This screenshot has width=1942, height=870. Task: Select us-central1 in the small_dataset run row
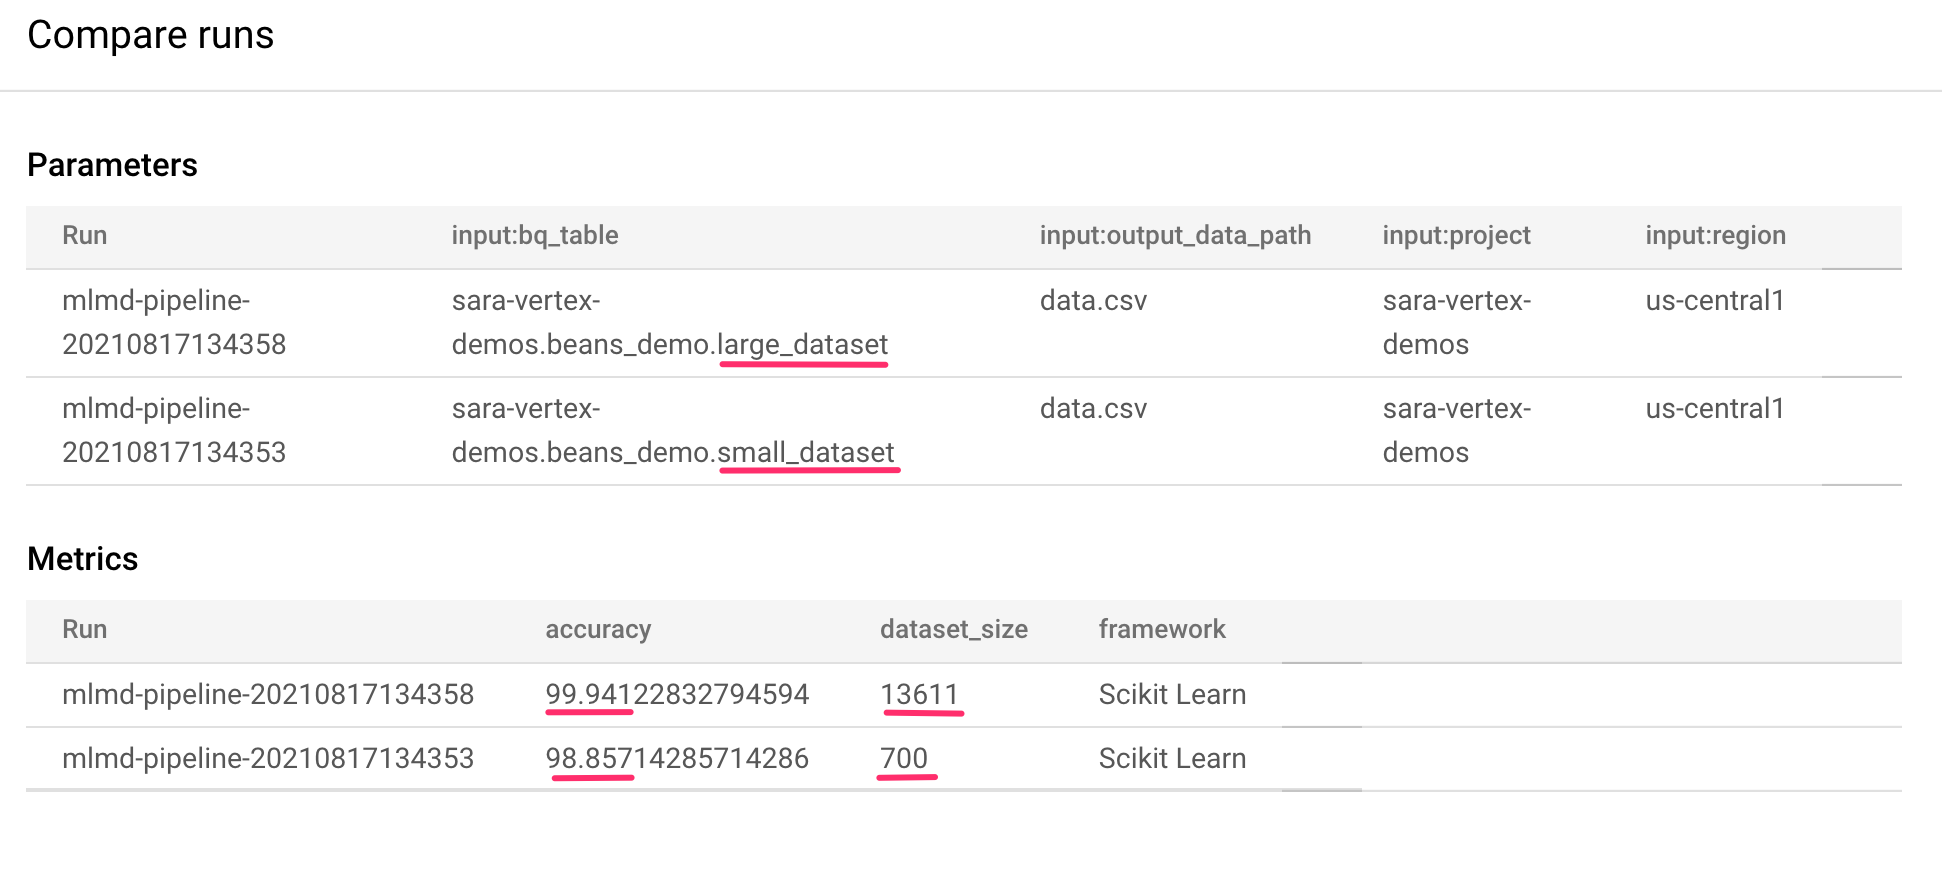pos(1714,409)
